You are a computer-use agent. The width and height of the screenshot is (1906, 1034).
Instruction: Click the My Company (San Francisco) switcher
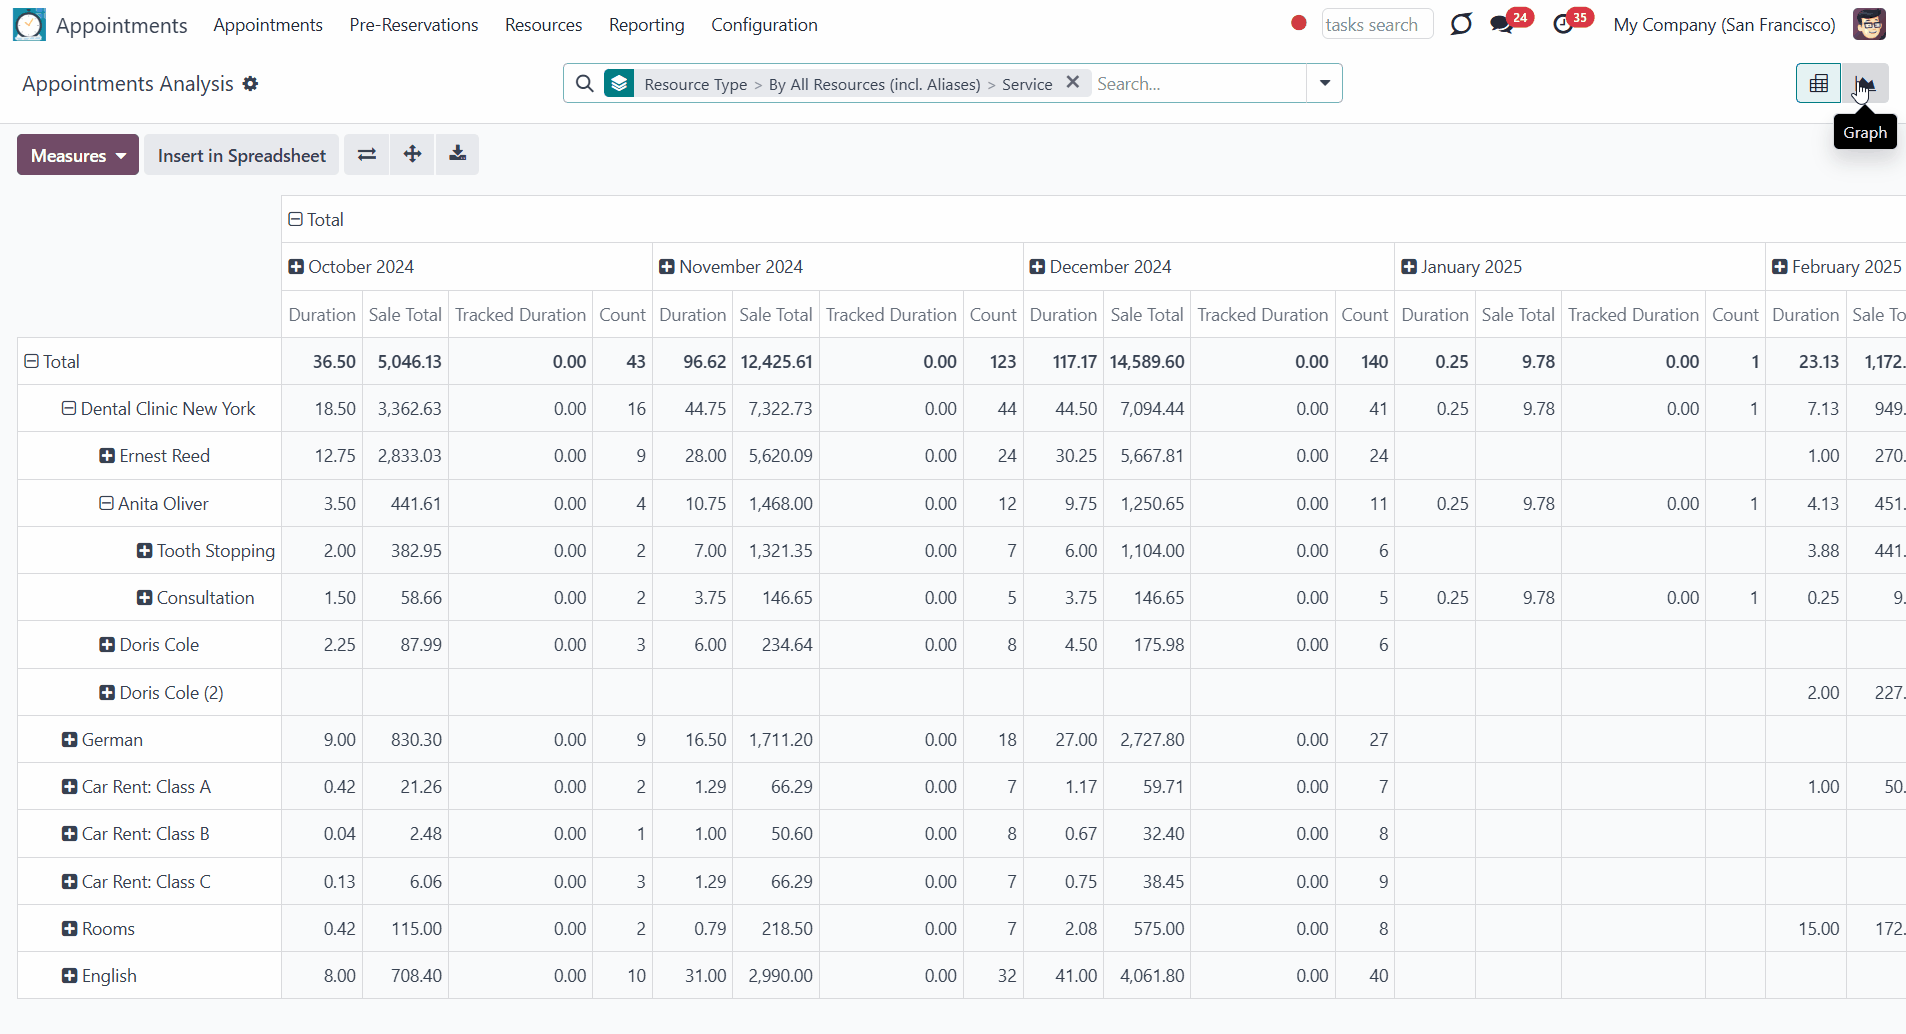pyautogui.click(x=1724, y=25)
